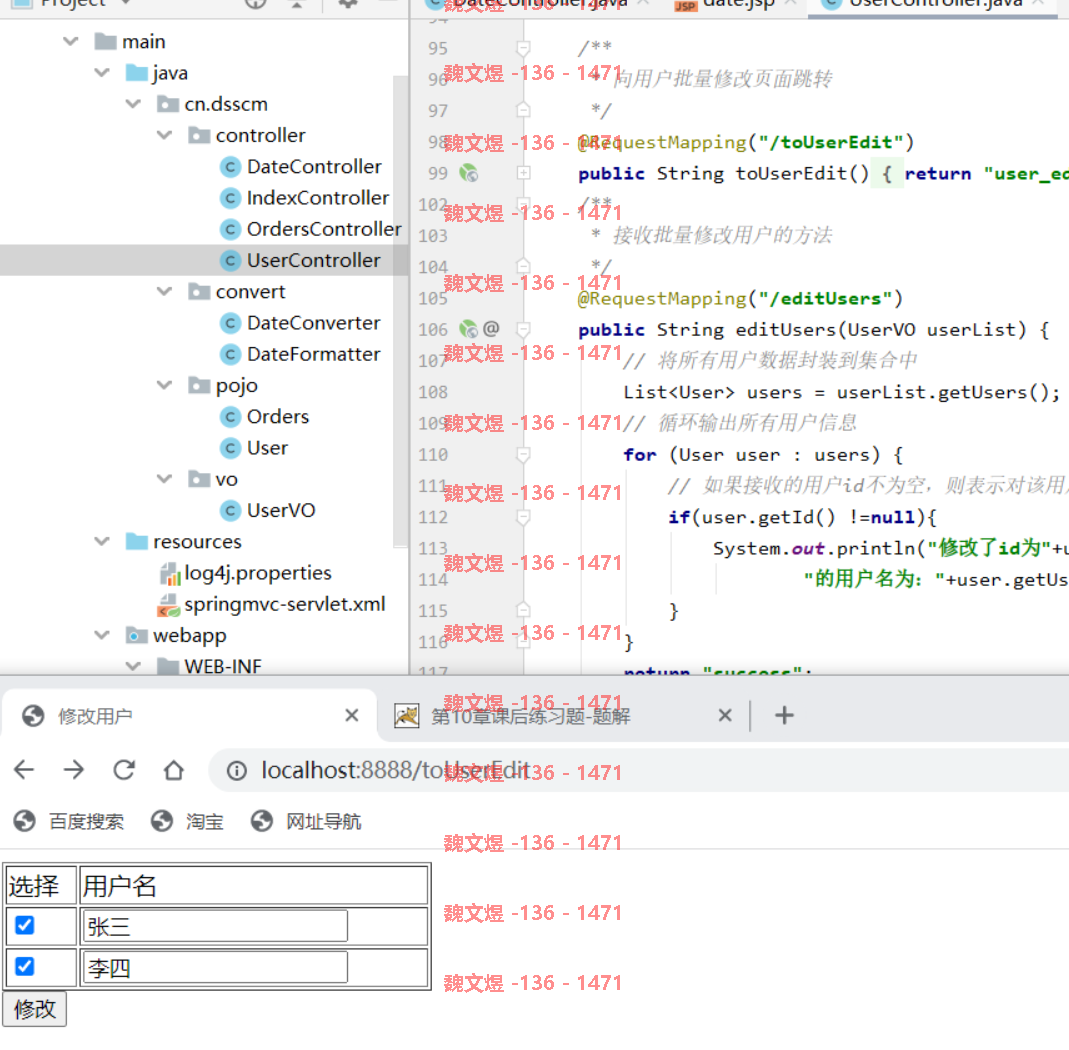Screen dimensions: 1069x1050
Task: Fold the for loop at line 110
Action: click(524, 455)
